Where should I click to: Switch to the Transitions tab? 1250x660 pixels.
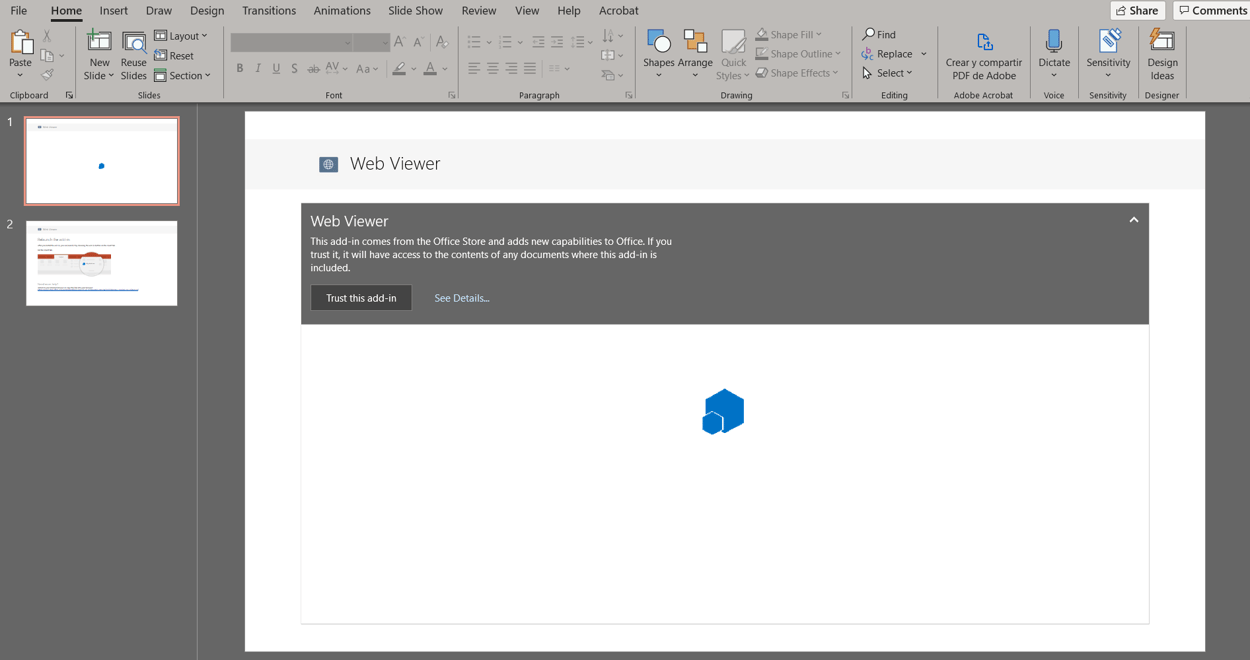pyautogui.click(x=268, y=11)
